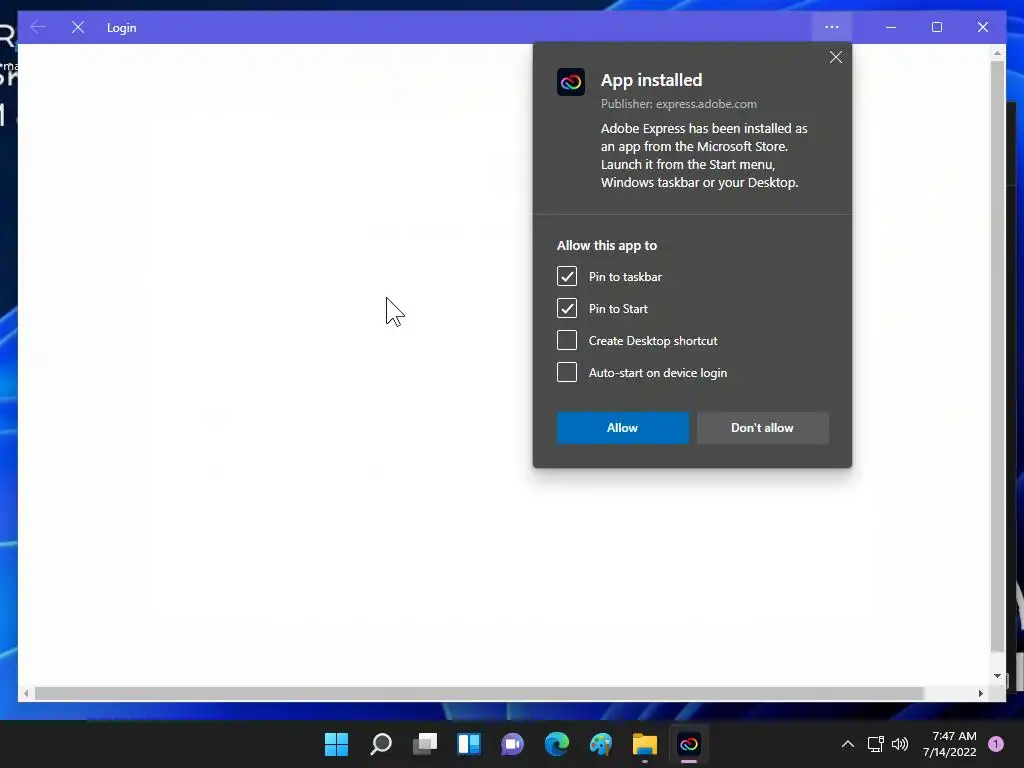
Task: Open the three-dots app menu
Action: coord(831,27)
